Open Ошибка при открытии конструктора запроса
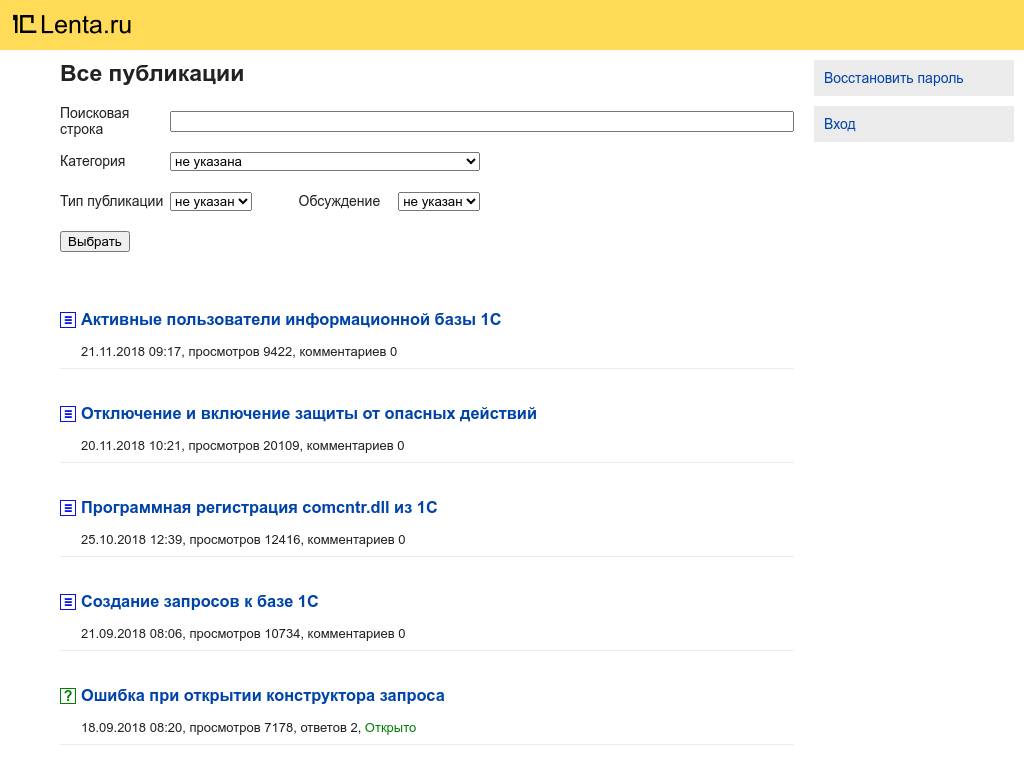1024x768 pixels. coord(262,695)
